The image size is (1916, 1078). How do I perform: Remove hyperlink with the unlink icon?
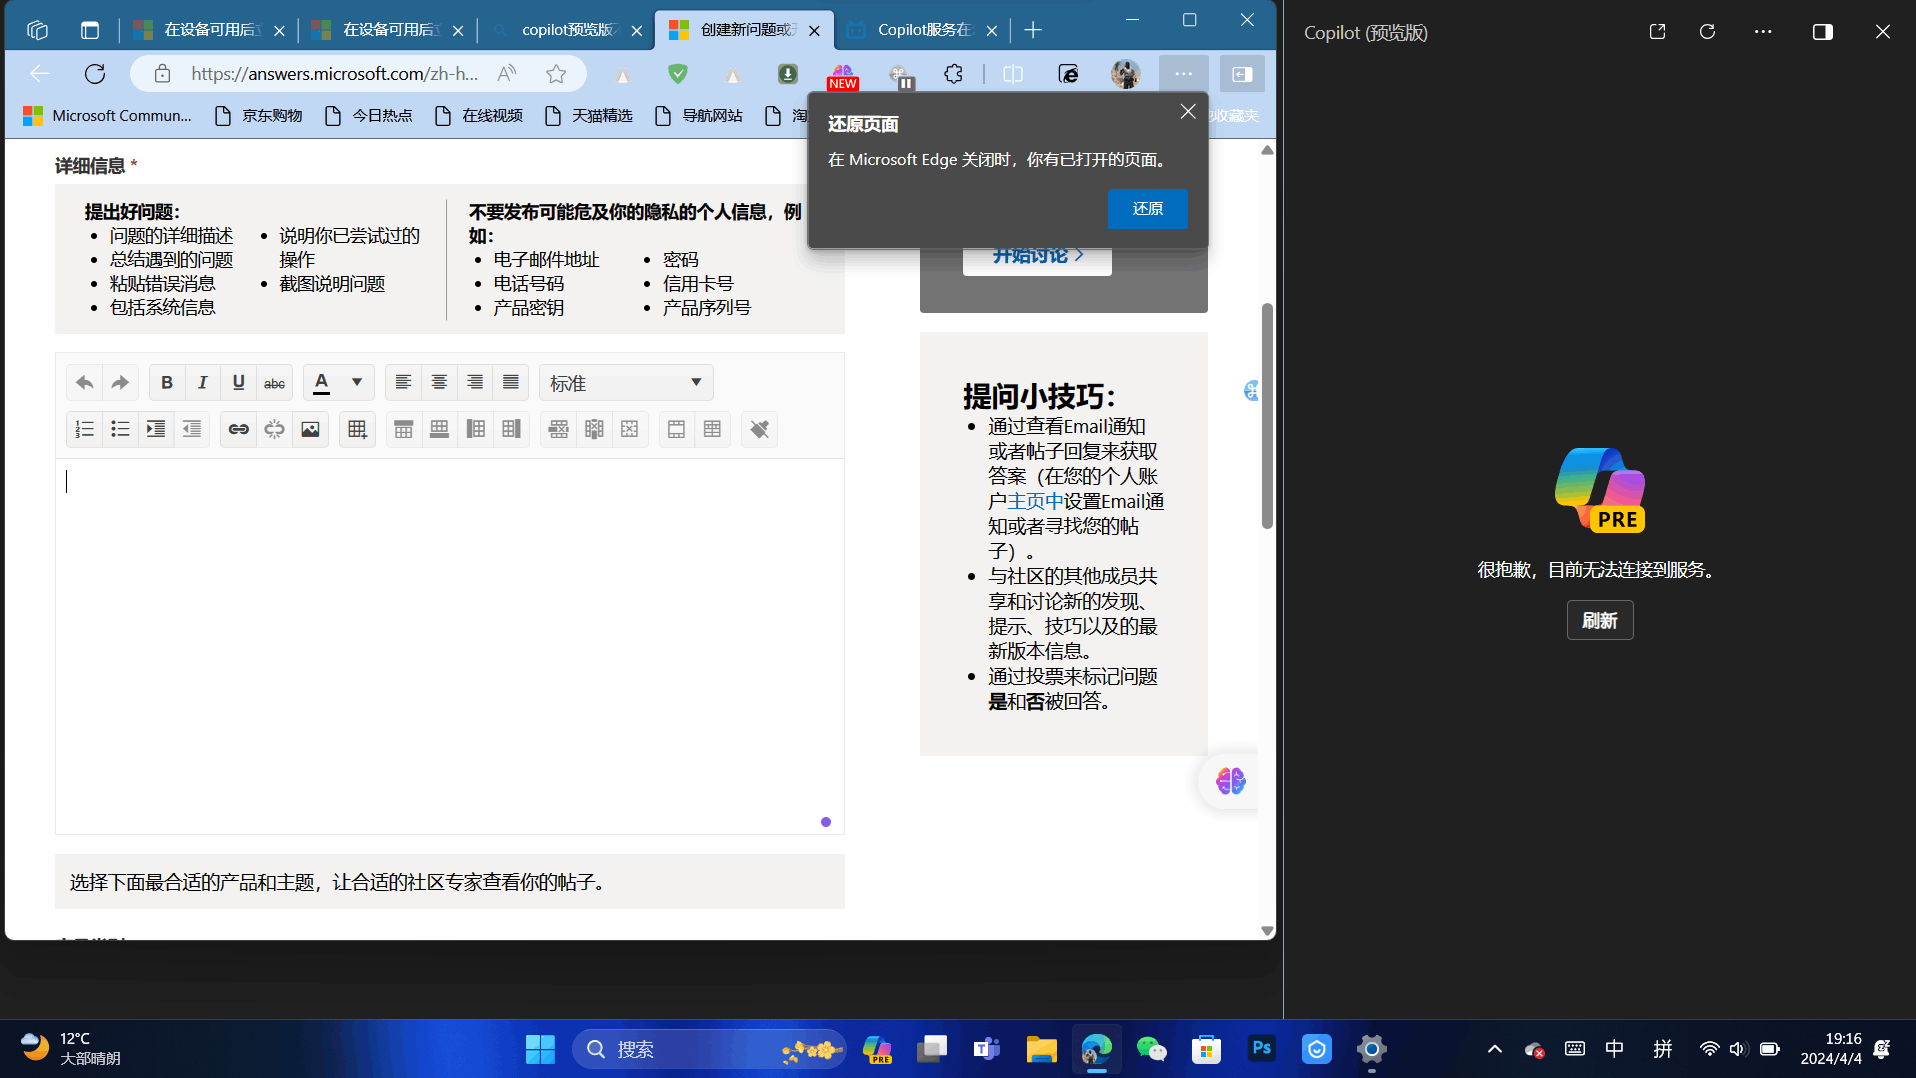pos(275,429)
